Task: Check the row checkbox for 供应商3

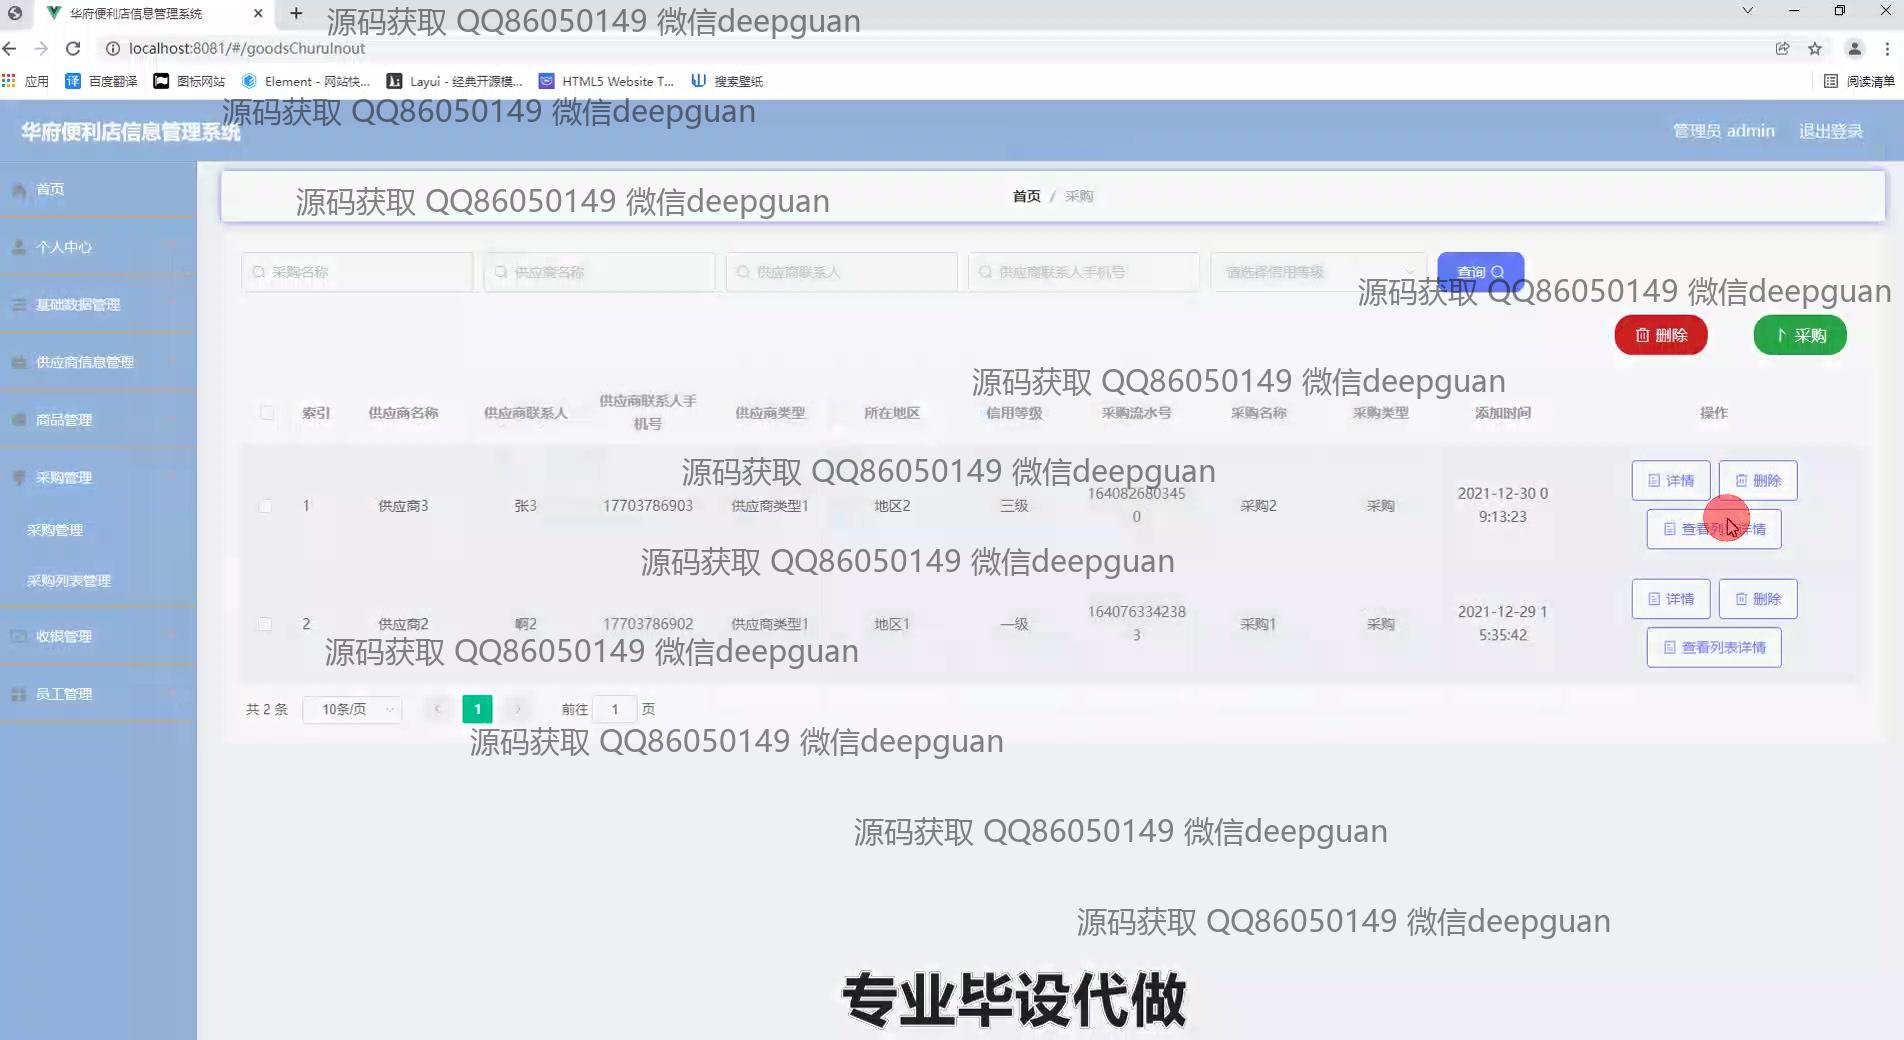Action: tap(265, 506)
